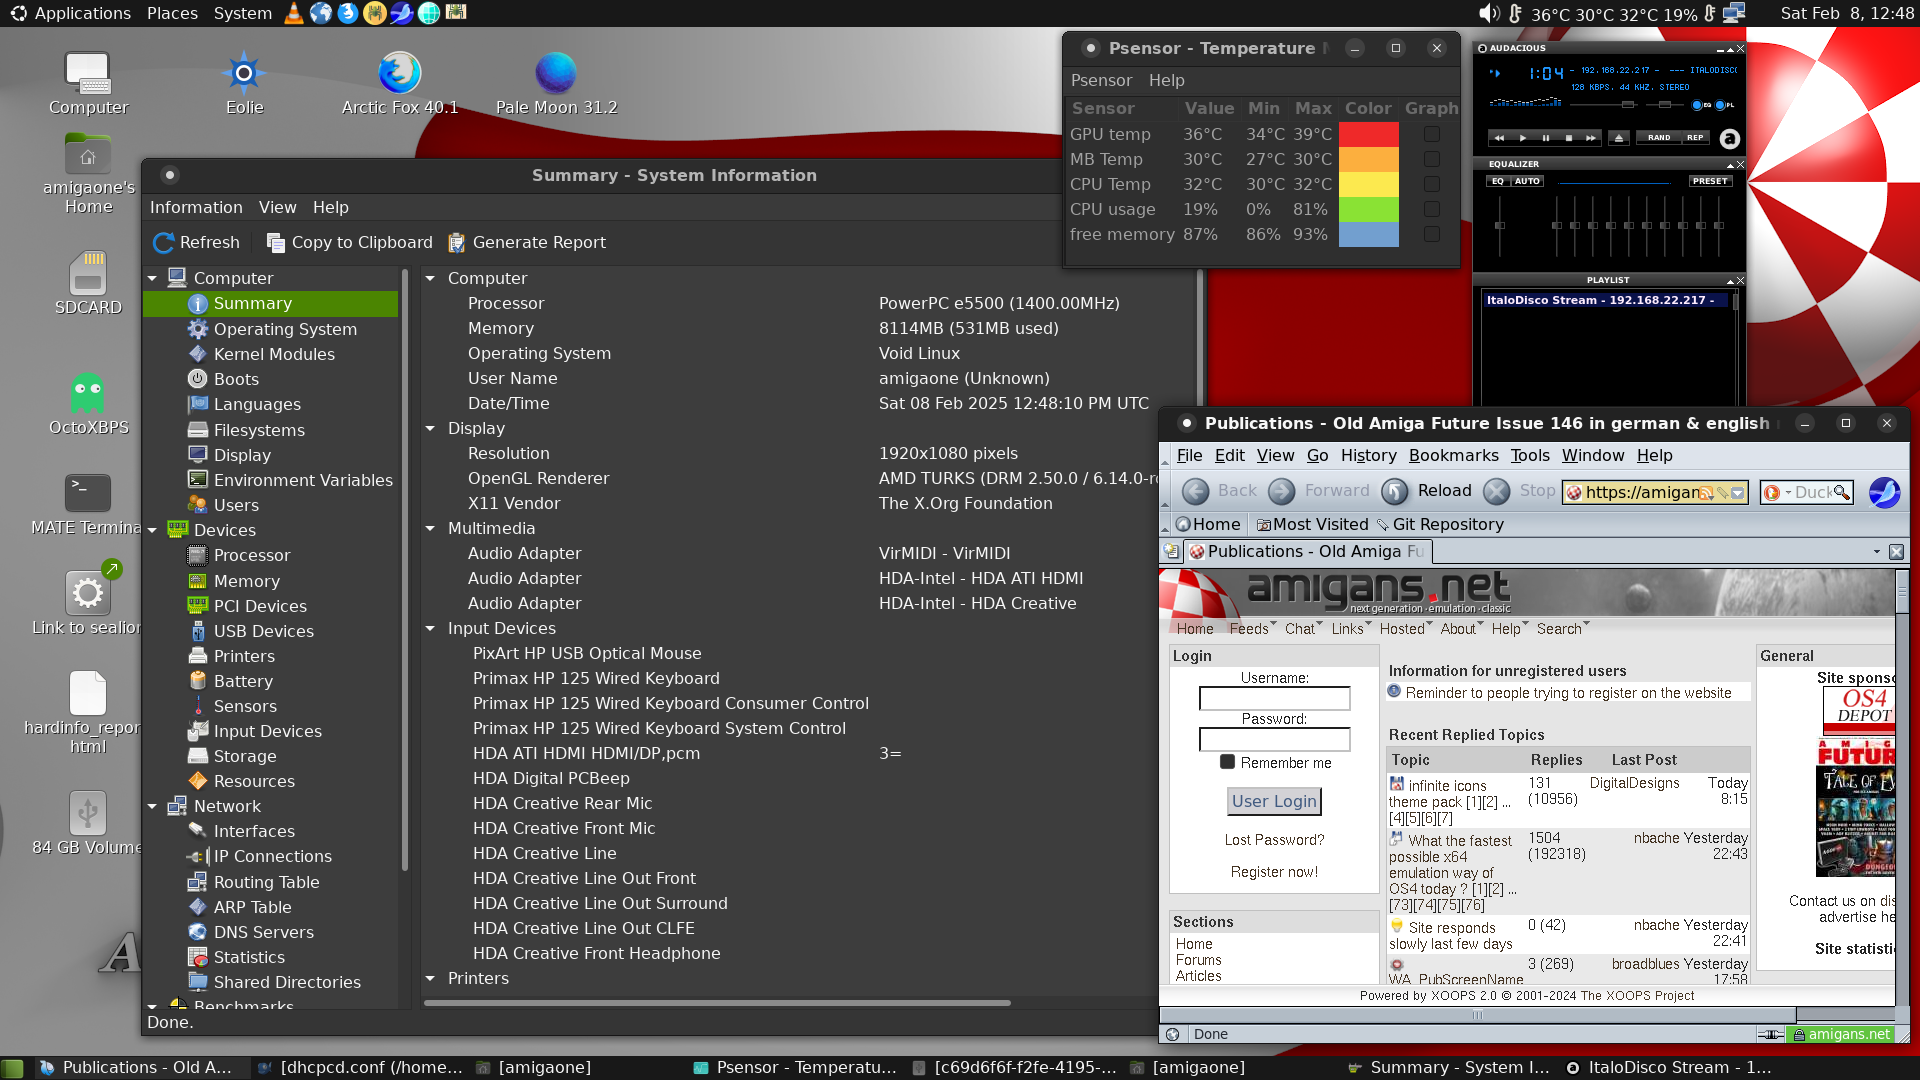
Task: Click the Register now! link
Action: 1274,872
